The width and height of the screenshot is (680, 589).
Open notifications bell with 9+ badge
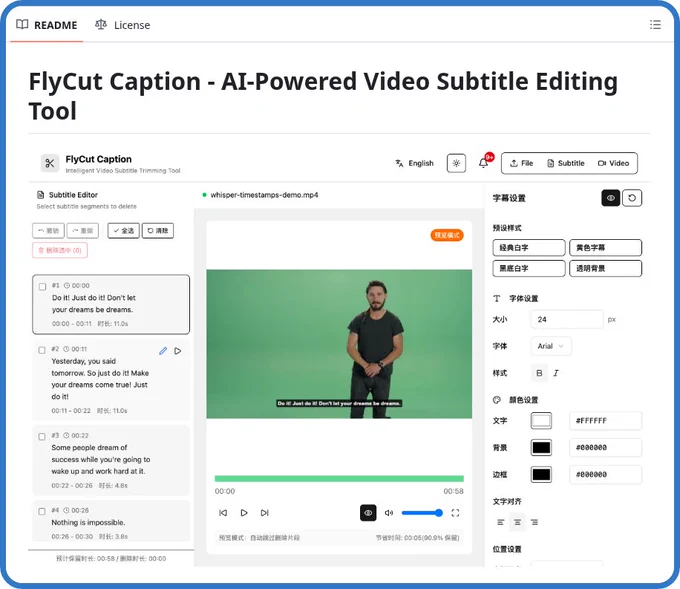tap(484, 163)
